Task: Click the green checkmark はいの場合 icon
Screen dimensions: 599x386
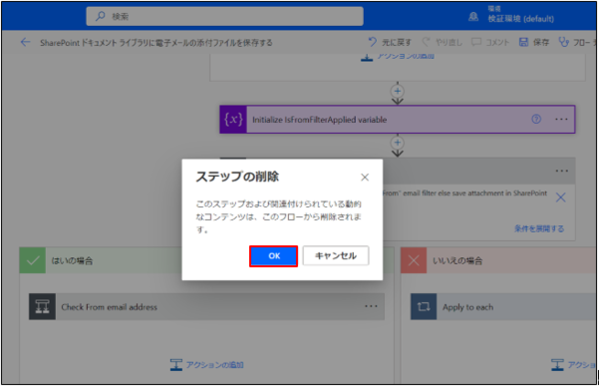Action: pyautogui.click(x=33, y=261)
